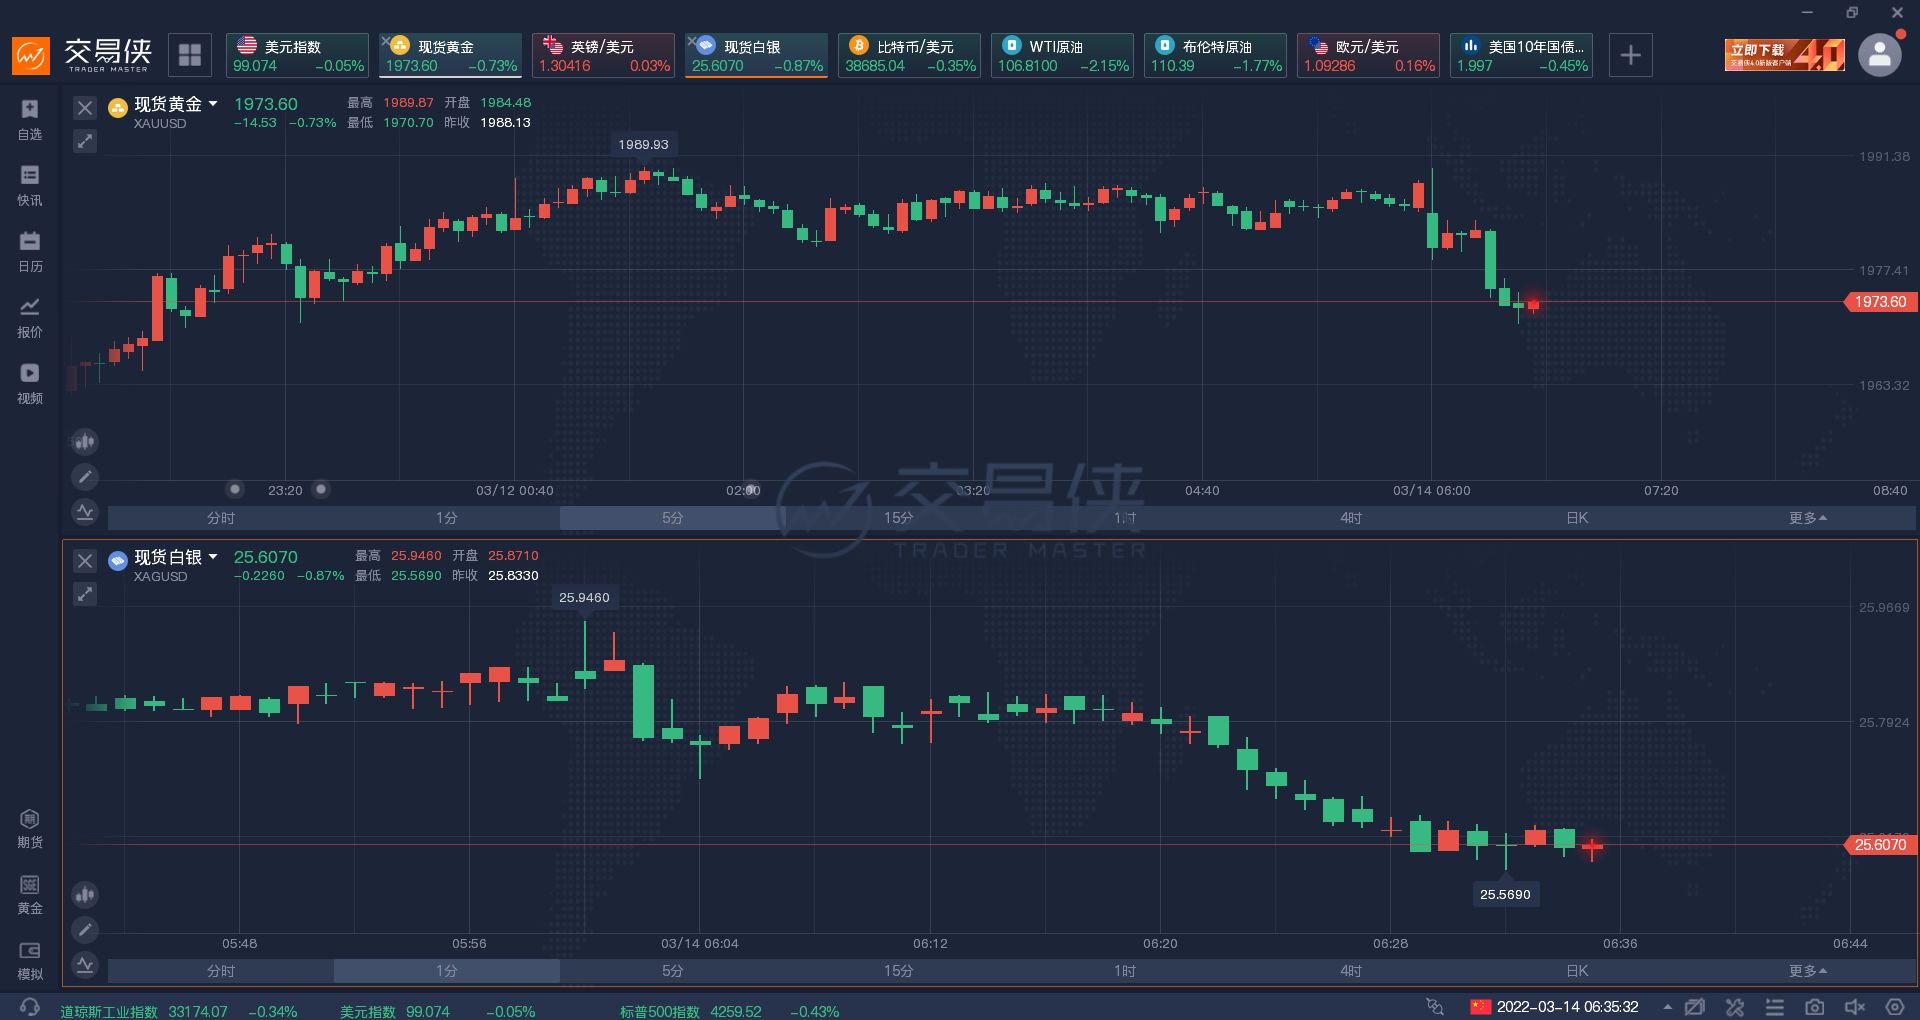Switch to the 英镑/美元 instrument tab
This screenshot has width=1920, height=1020.
point(604,55)
